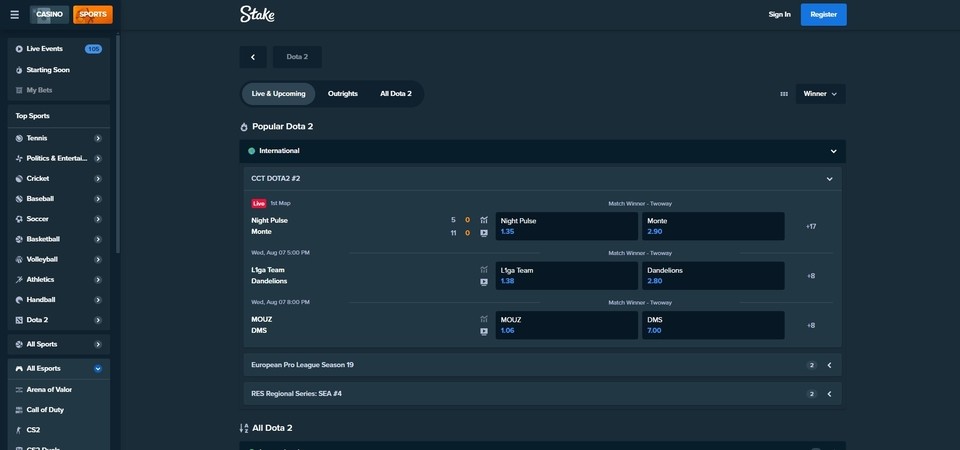Viewport: 960px width, 450px height.
Task: Bet on Dandelions at 2.80
Action: click(x=713, y=276)
